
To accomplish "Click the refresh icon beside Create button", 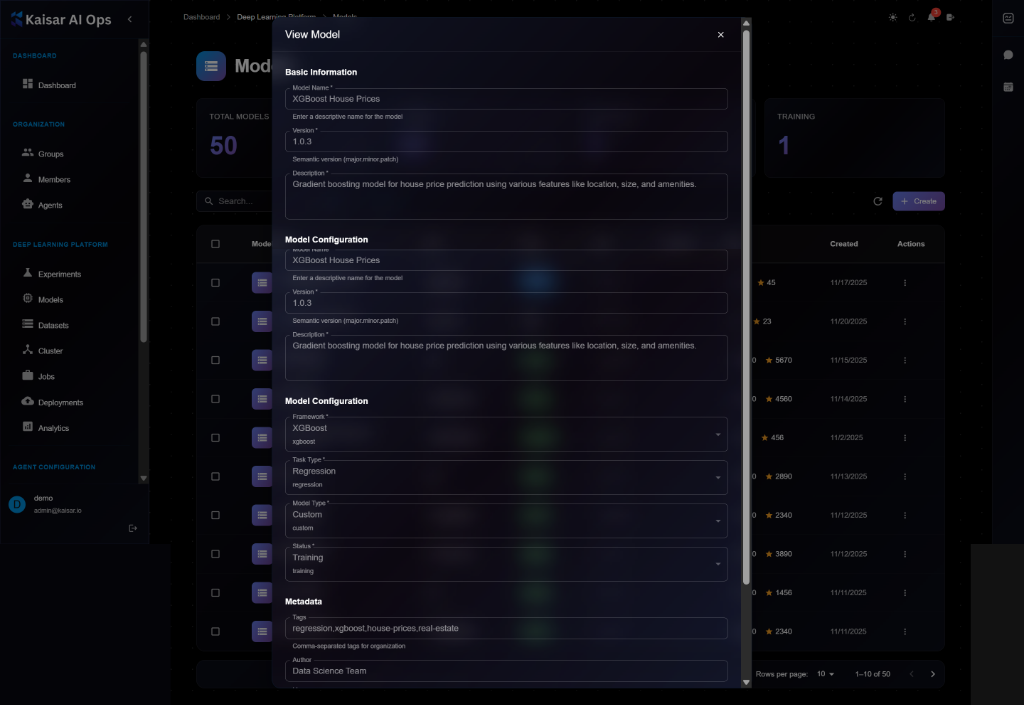I will point(878,201).
